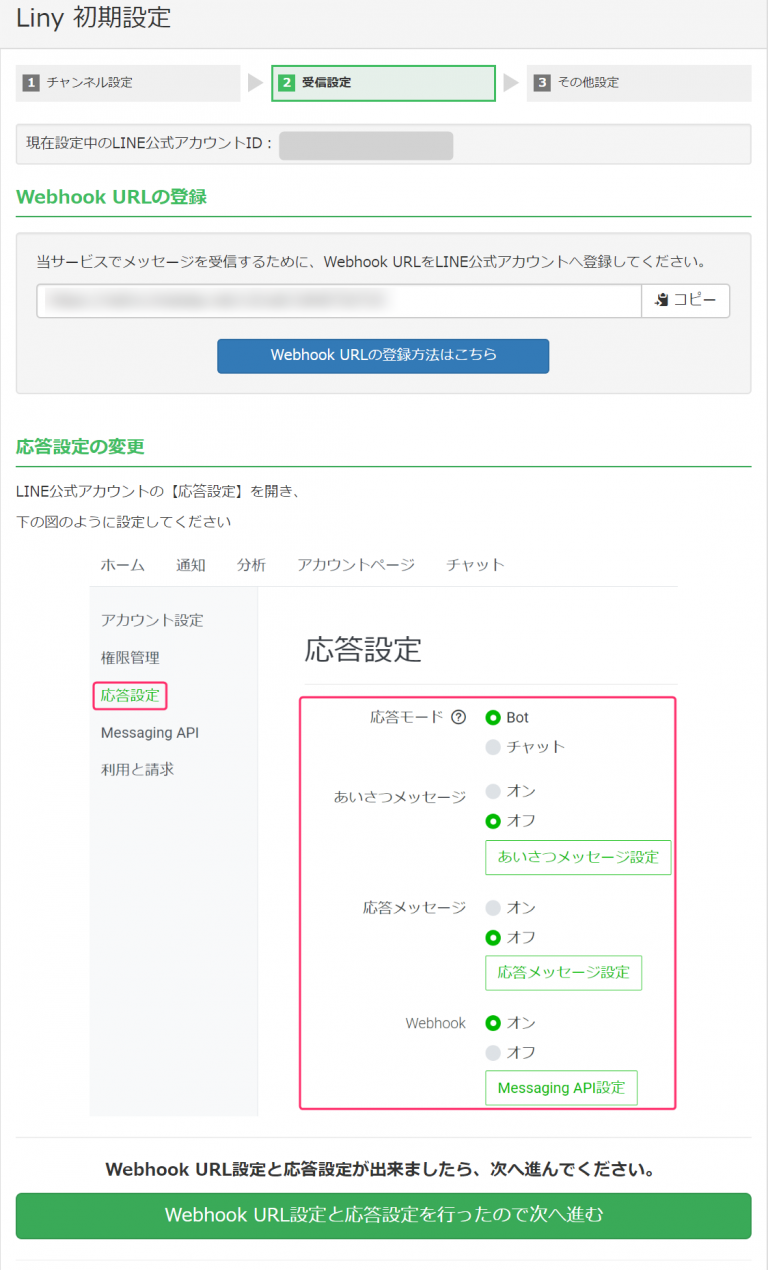The image size is (768, 1270).
Task: Turn 応答メッセージ on
Action: pyautogui.click(x=493, y=909)
